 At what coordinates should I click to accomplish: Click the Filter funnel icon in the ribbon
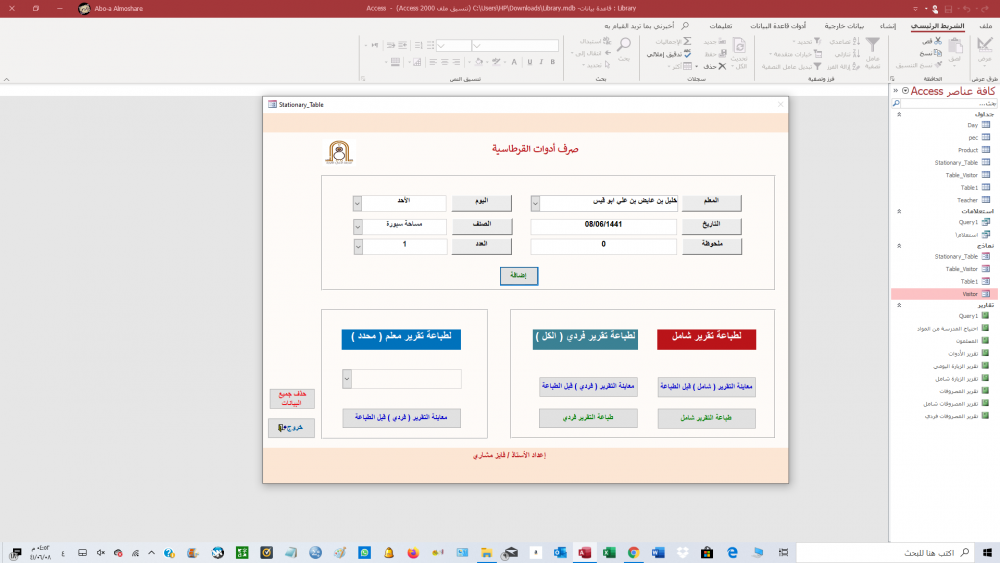tap(872, 45)
